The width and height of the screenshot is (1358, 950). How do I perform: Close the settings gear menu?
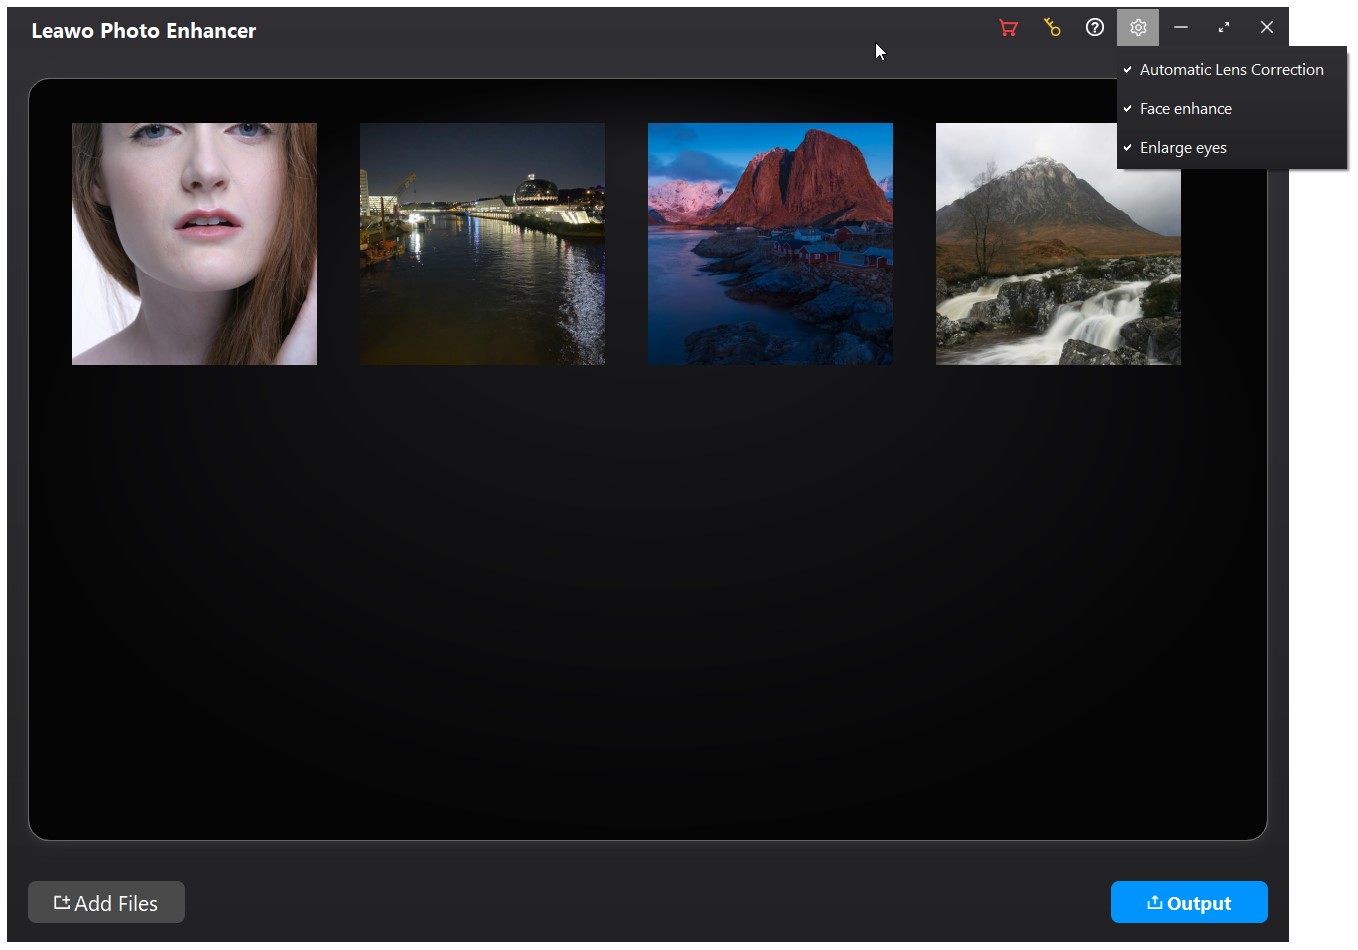coord(1138,28)
